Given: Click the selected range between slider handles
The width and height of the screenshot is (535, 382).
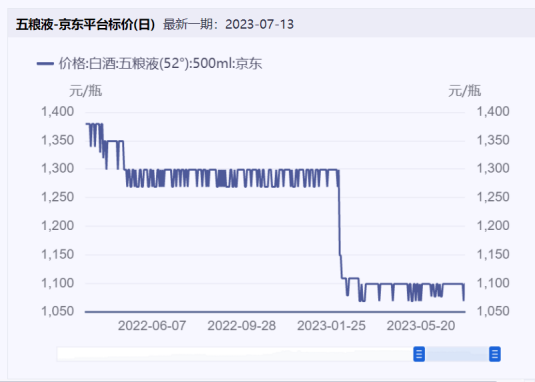Looking at the screenshot, I should 457,354.
